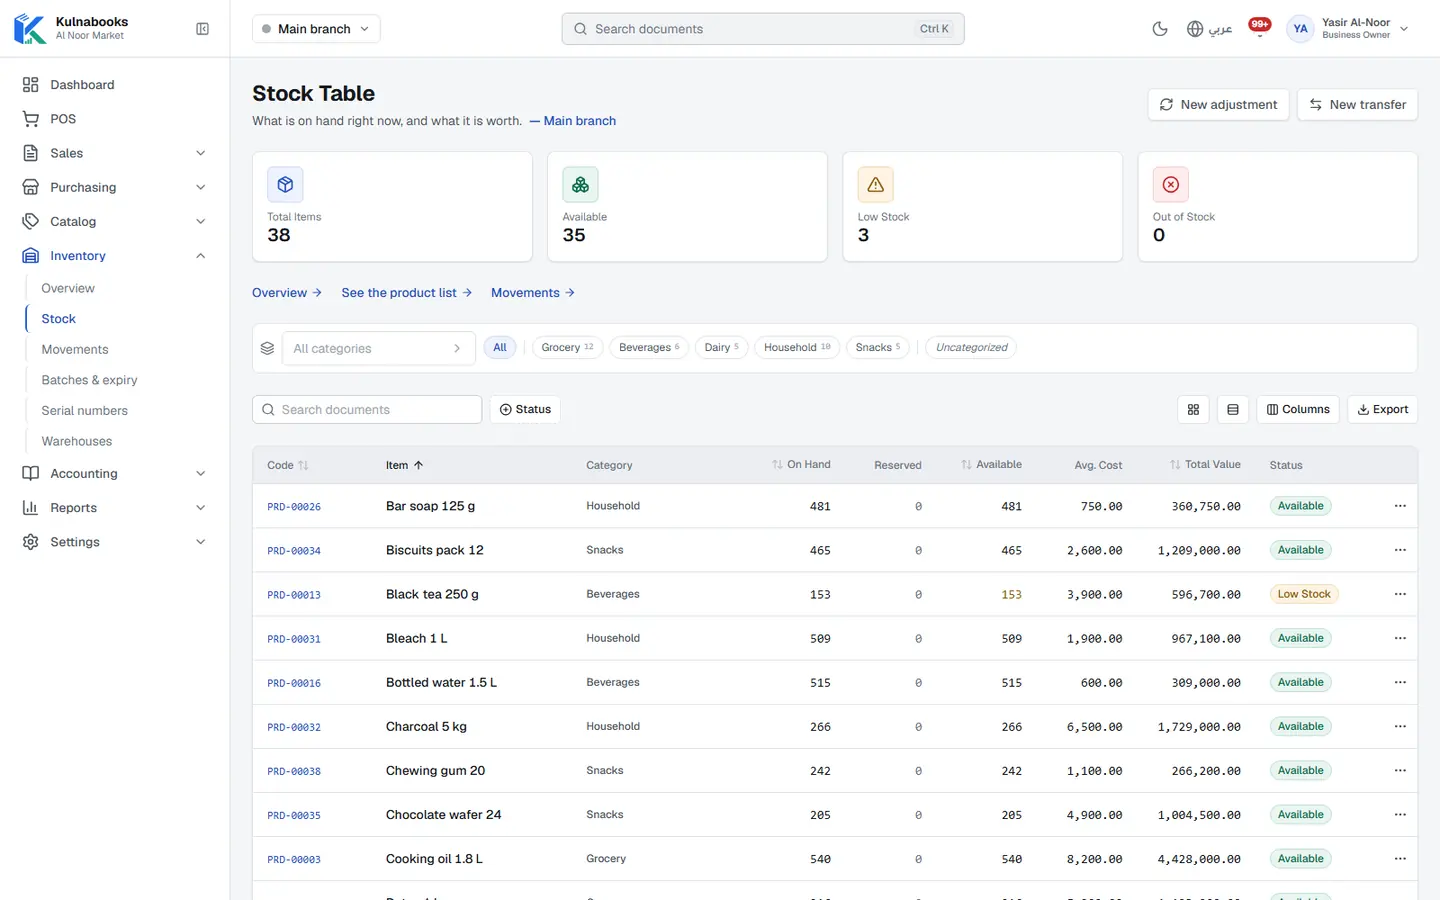Screen dimensions: 1440x900
Task: Filter by Beverages category chip
Action: point(649,348)
